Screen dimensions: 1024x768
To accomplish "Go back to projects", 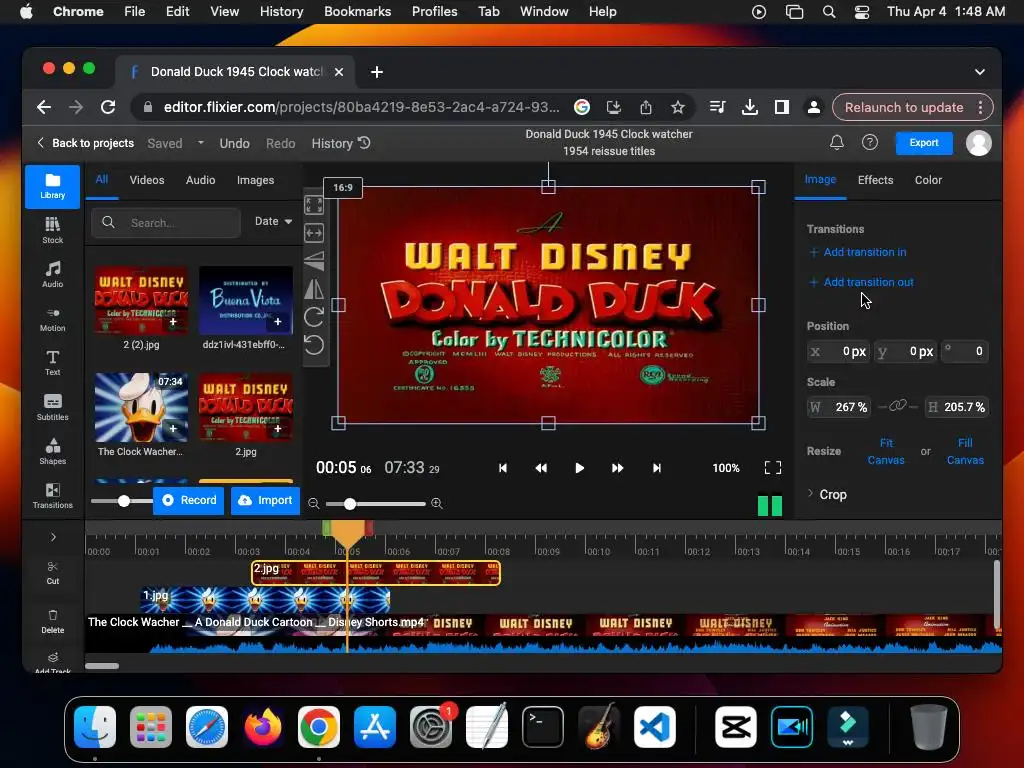I will point(85,143).
